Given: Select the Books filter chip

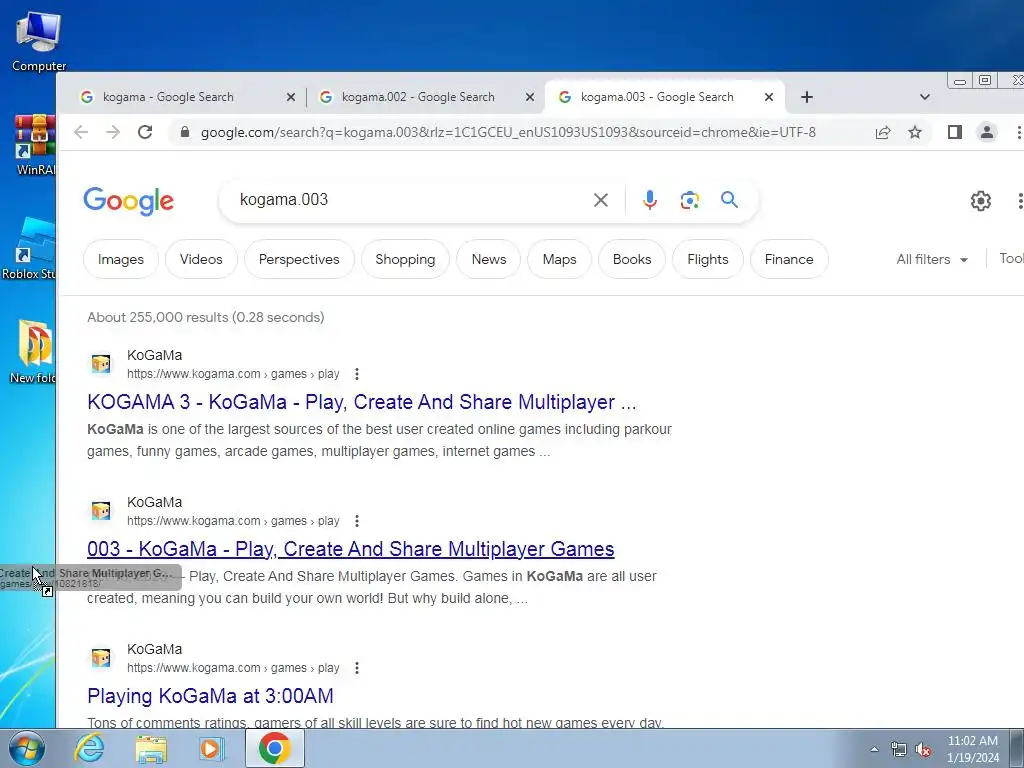Looking at the screenshot, I should (632, 259).
